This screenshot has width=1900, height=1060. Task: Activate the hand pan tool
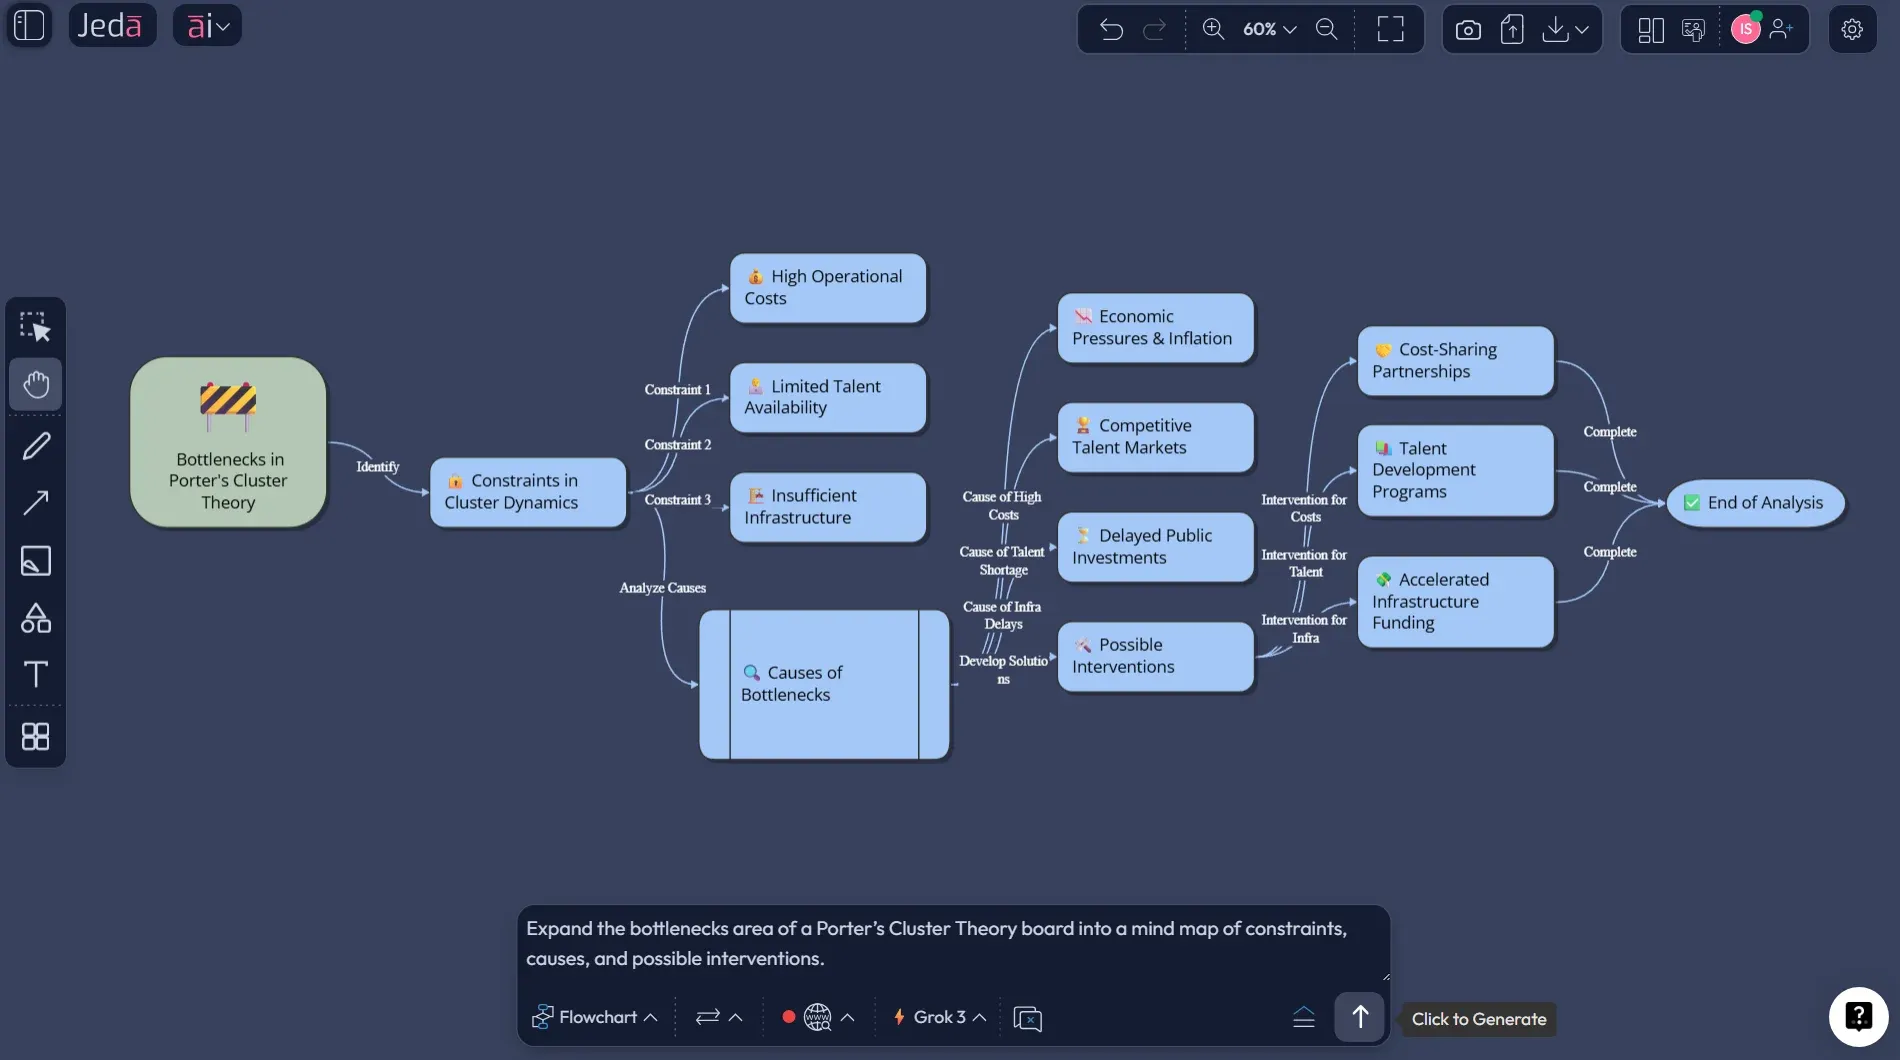(x=36, y=384)
